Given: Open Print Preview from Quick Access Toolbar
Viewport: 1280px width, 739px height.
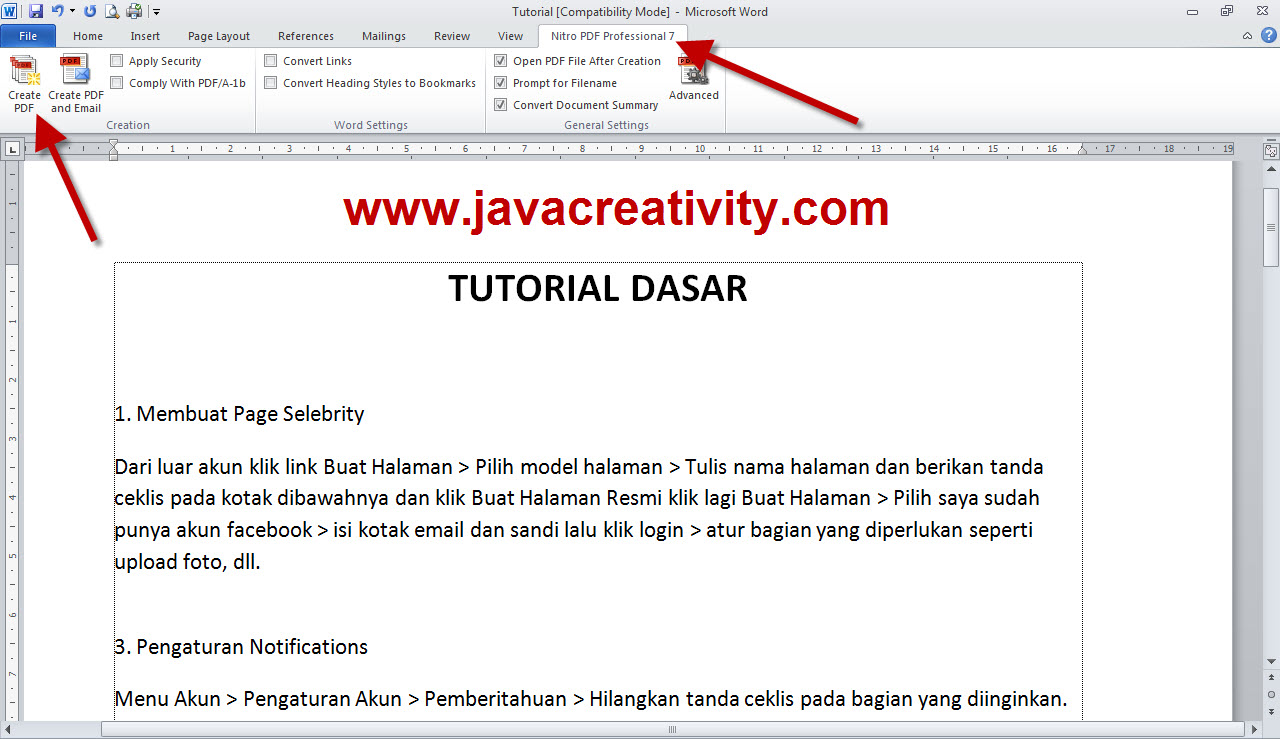Looking at the screenshot, I should 112,11.
